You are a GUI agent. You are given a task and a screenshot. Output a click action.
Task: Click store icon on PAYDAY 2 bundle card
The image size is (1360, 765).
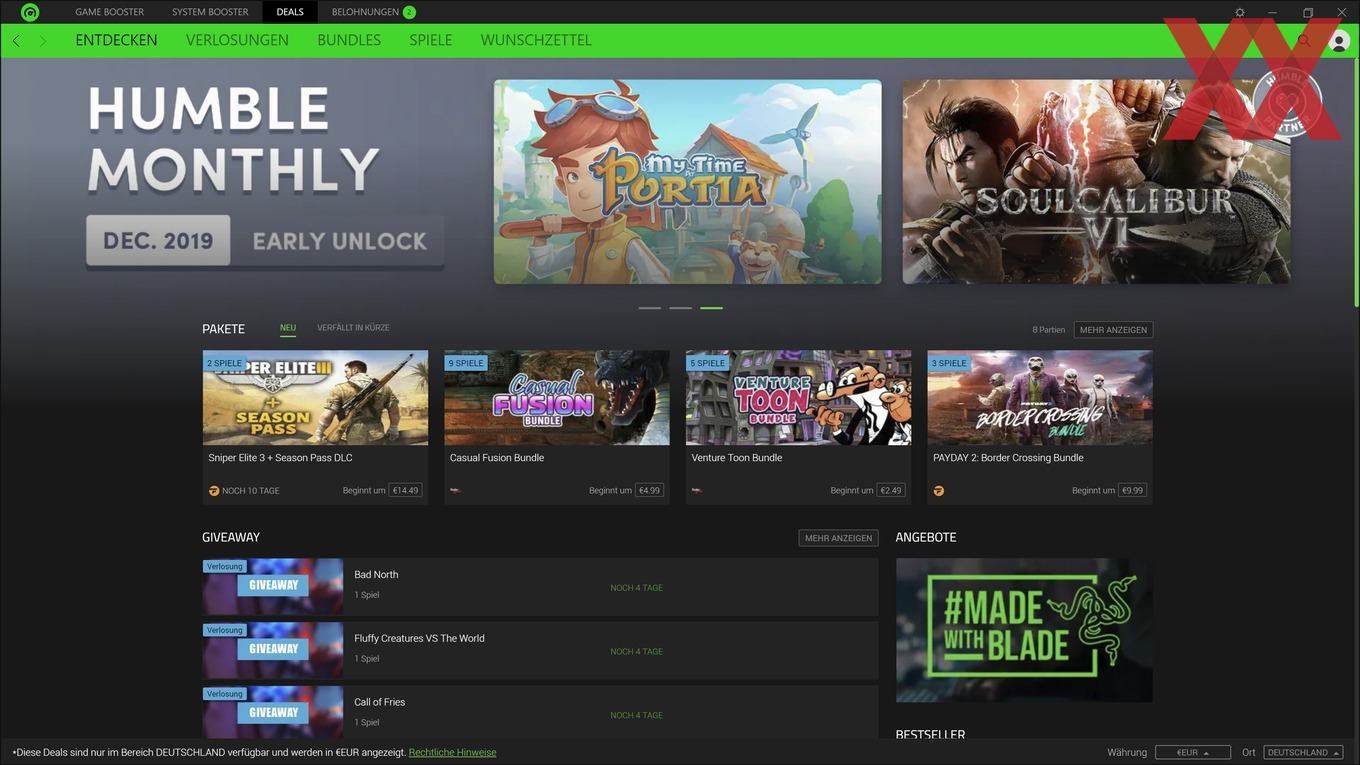coord(938,491)
